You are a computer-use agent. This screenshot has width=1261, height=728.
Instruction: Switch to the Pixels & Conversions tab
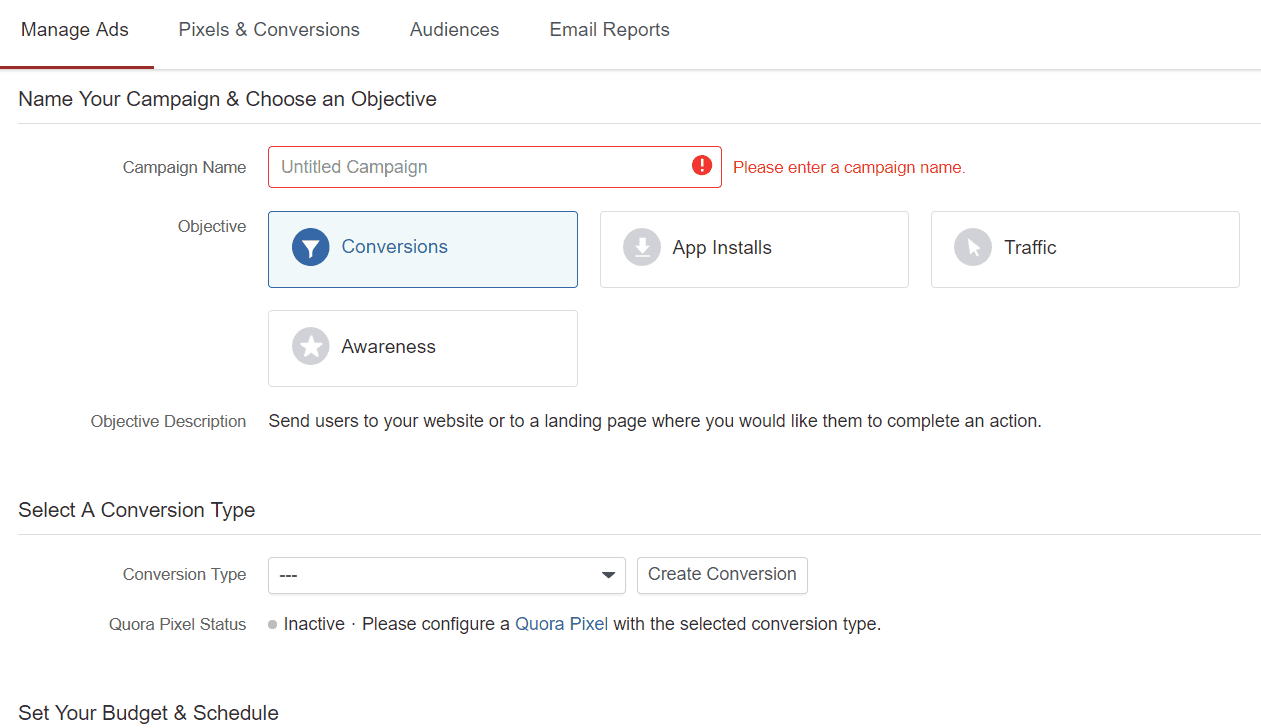pyautogui.click(x=268, y=29)
